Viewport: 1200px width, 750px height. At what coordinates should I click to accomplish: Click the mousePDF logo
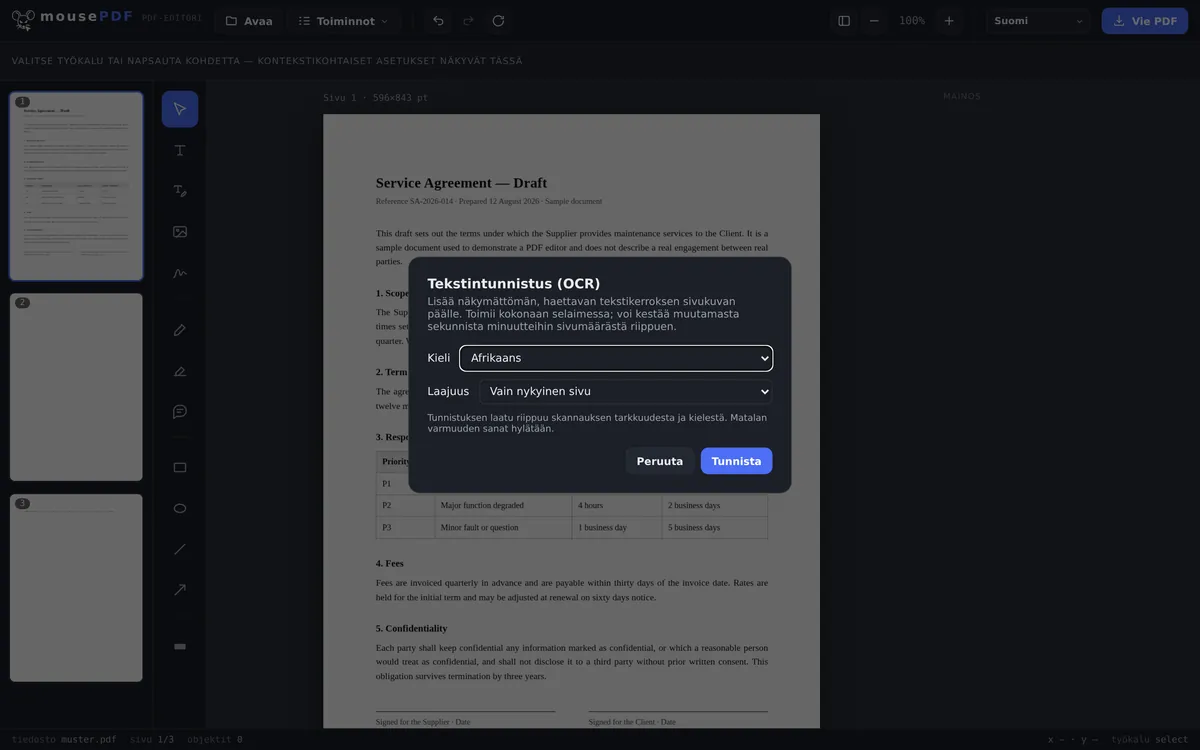pos(71,19)
